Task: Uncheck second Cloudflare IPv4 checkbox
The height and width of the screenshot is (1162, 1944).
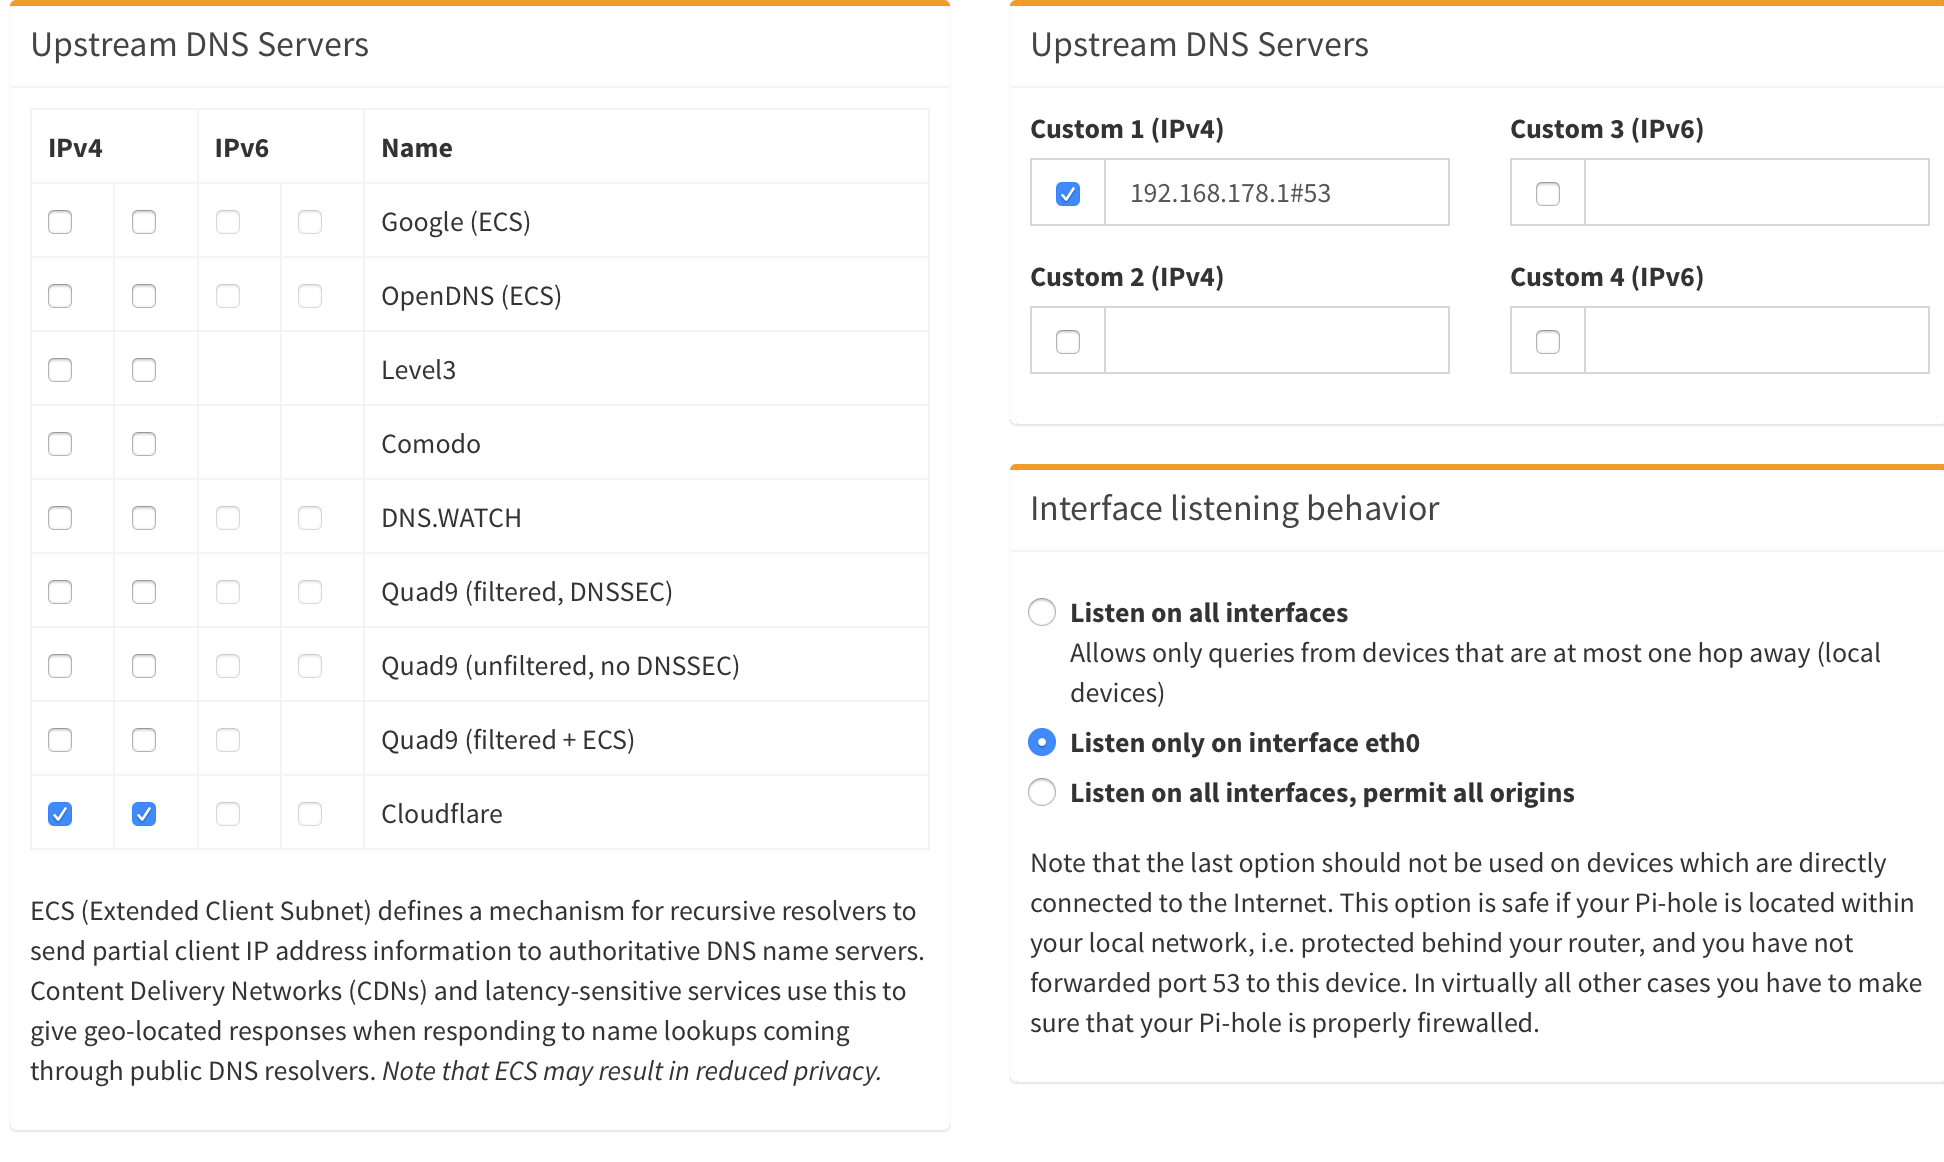Action: pyautogui.click(x=144, y=813)
